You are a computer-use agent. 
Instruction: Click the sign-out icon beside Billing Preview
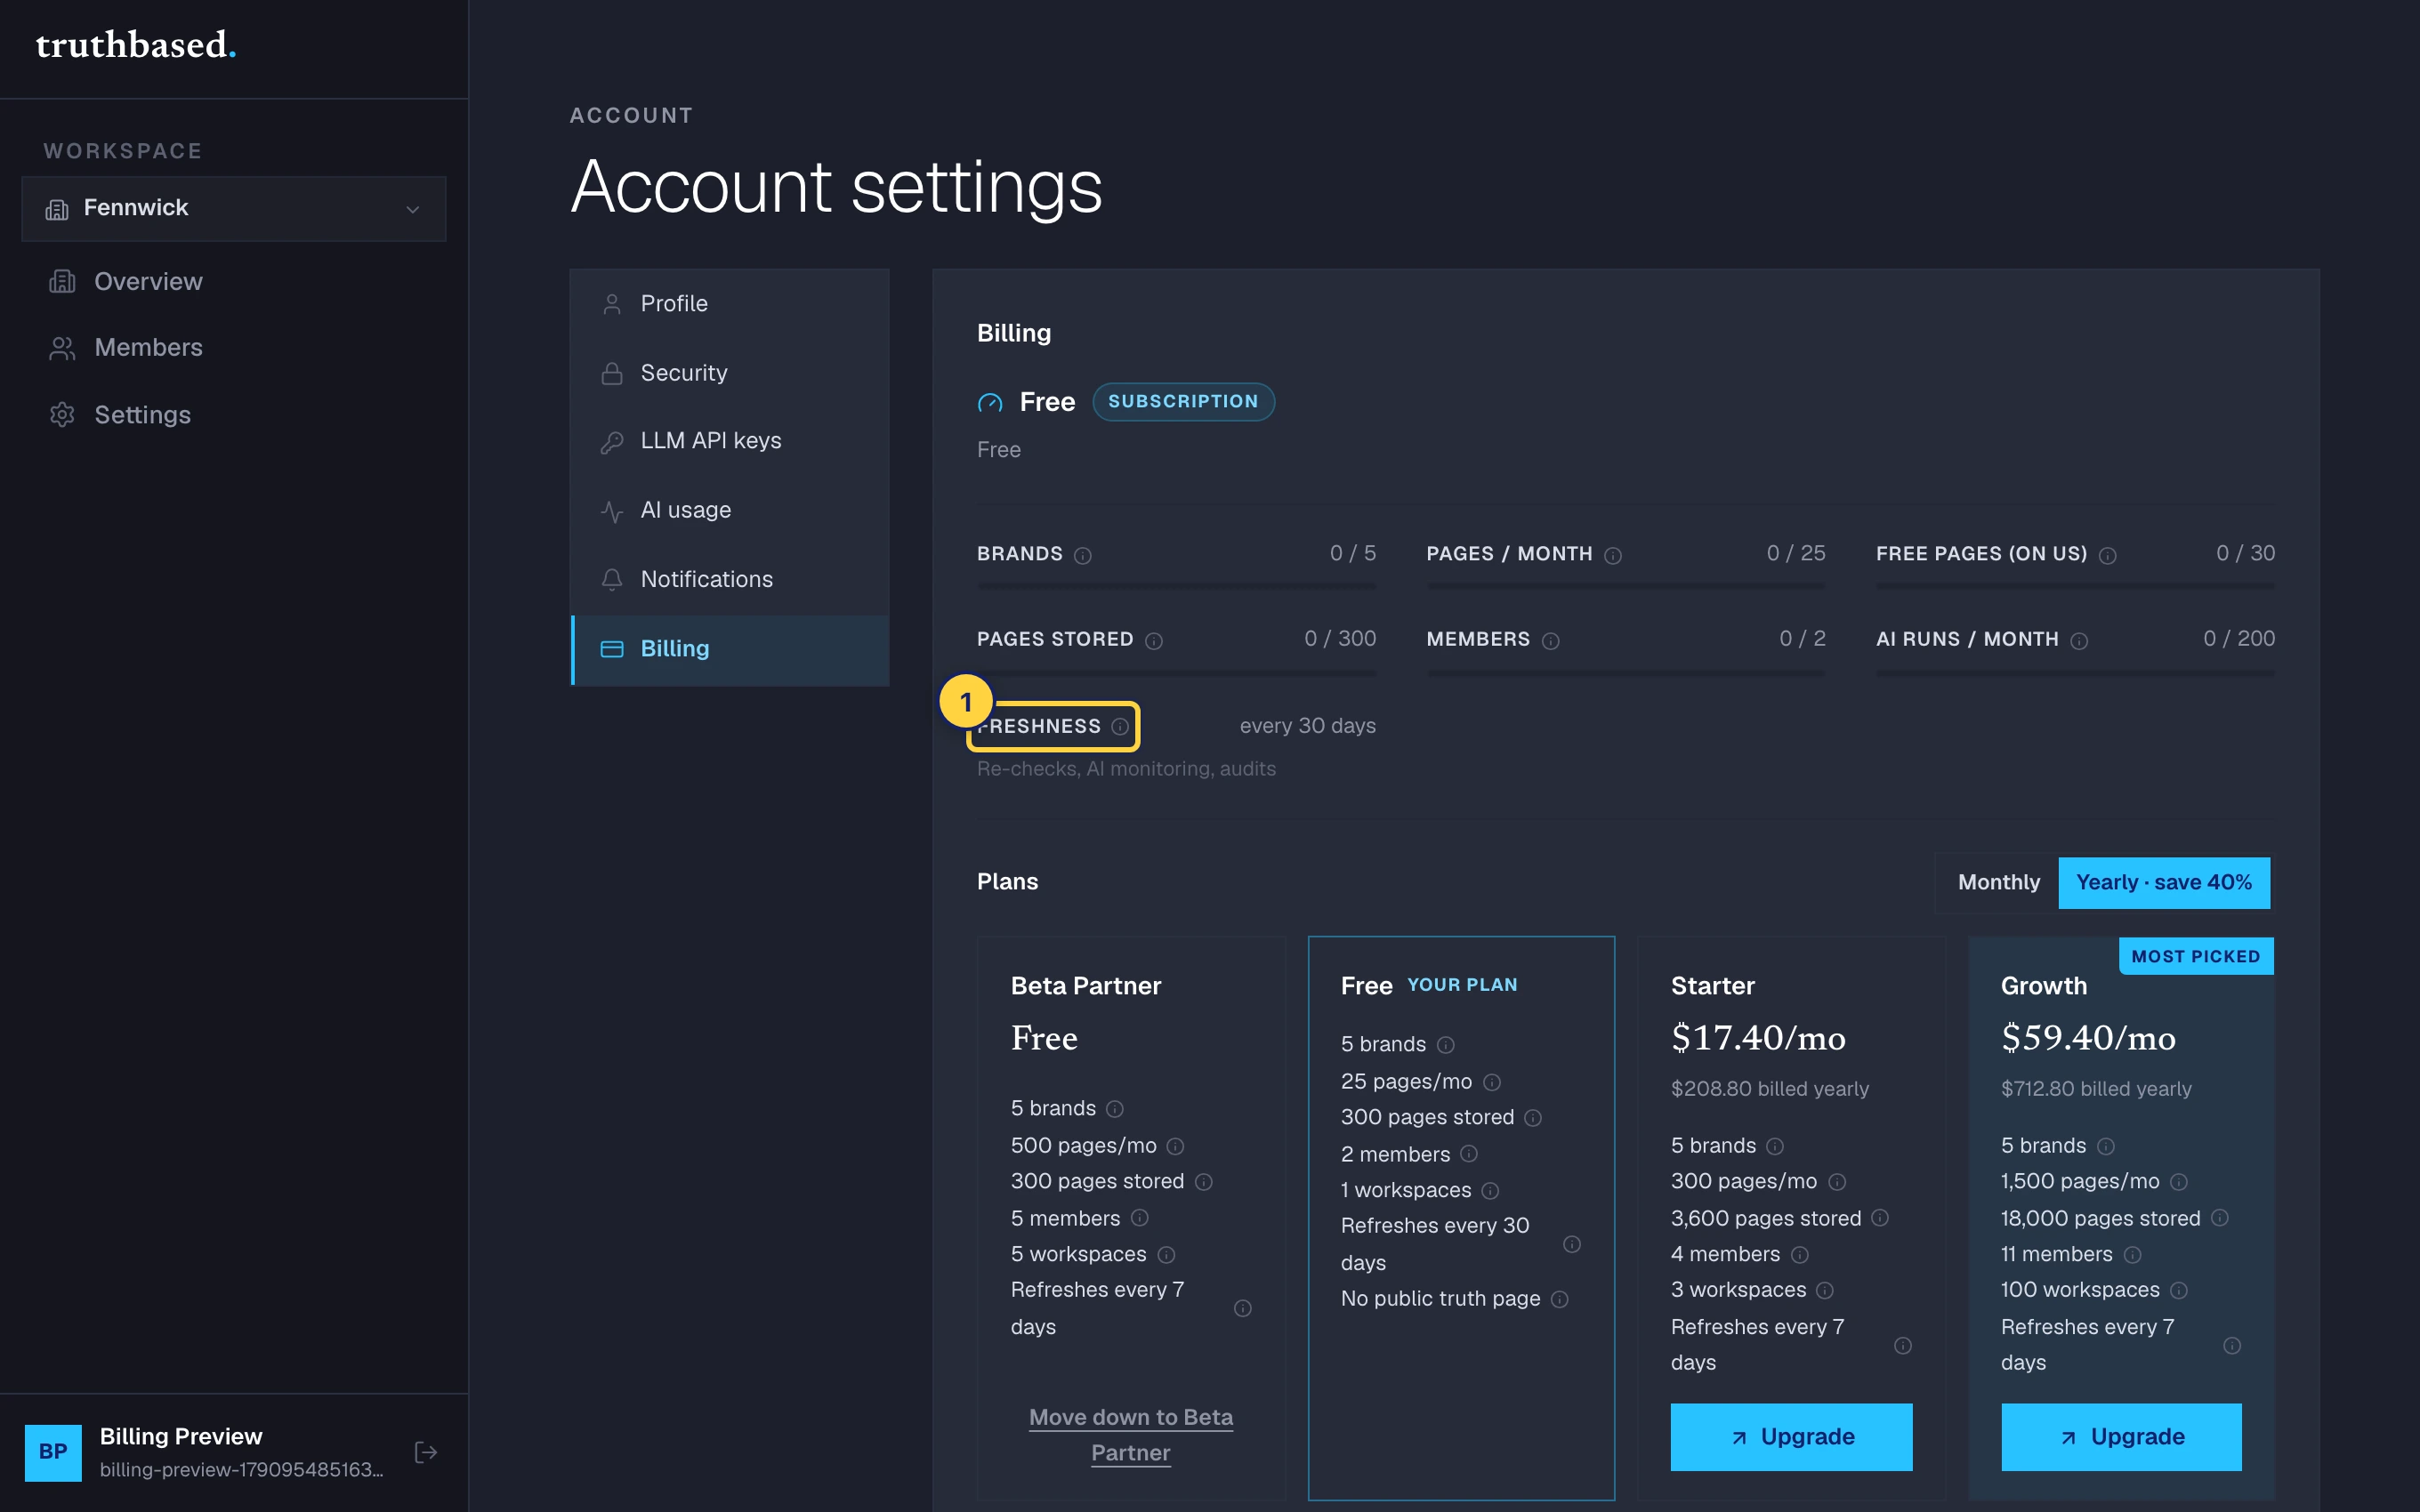tap(426, 1452)
